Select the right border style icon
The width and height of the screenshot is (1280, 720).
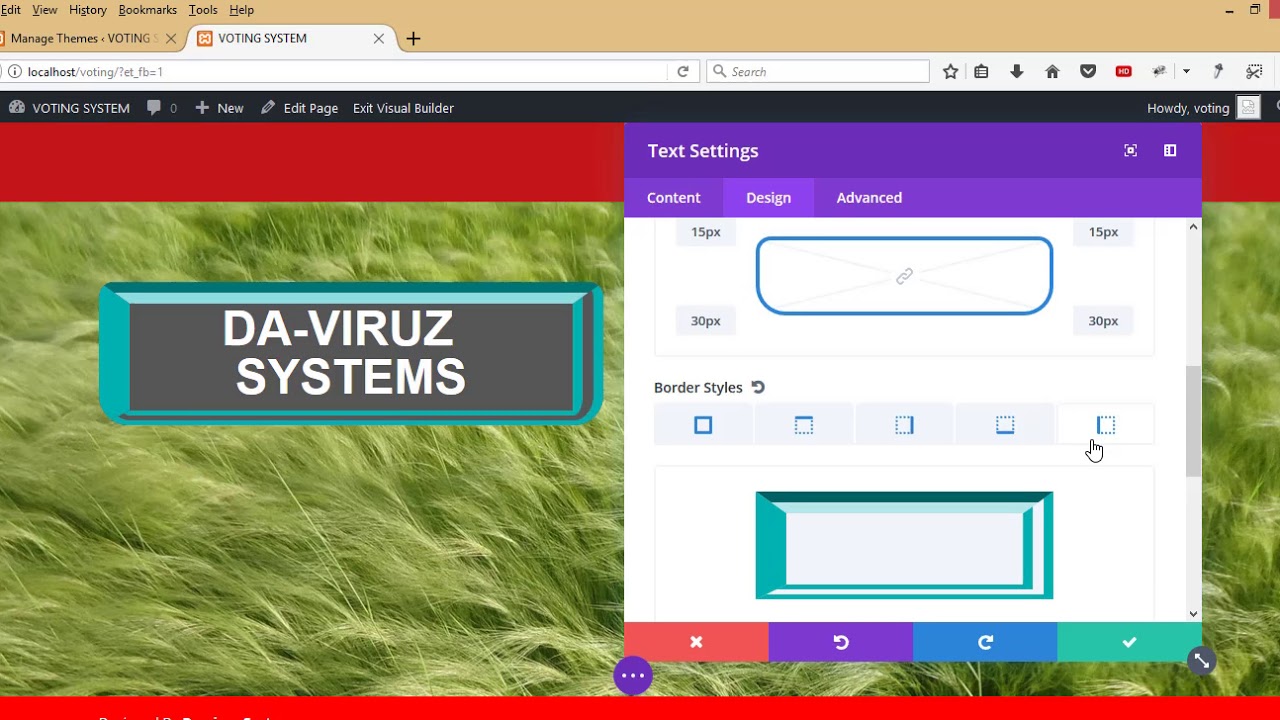(904, 425)
